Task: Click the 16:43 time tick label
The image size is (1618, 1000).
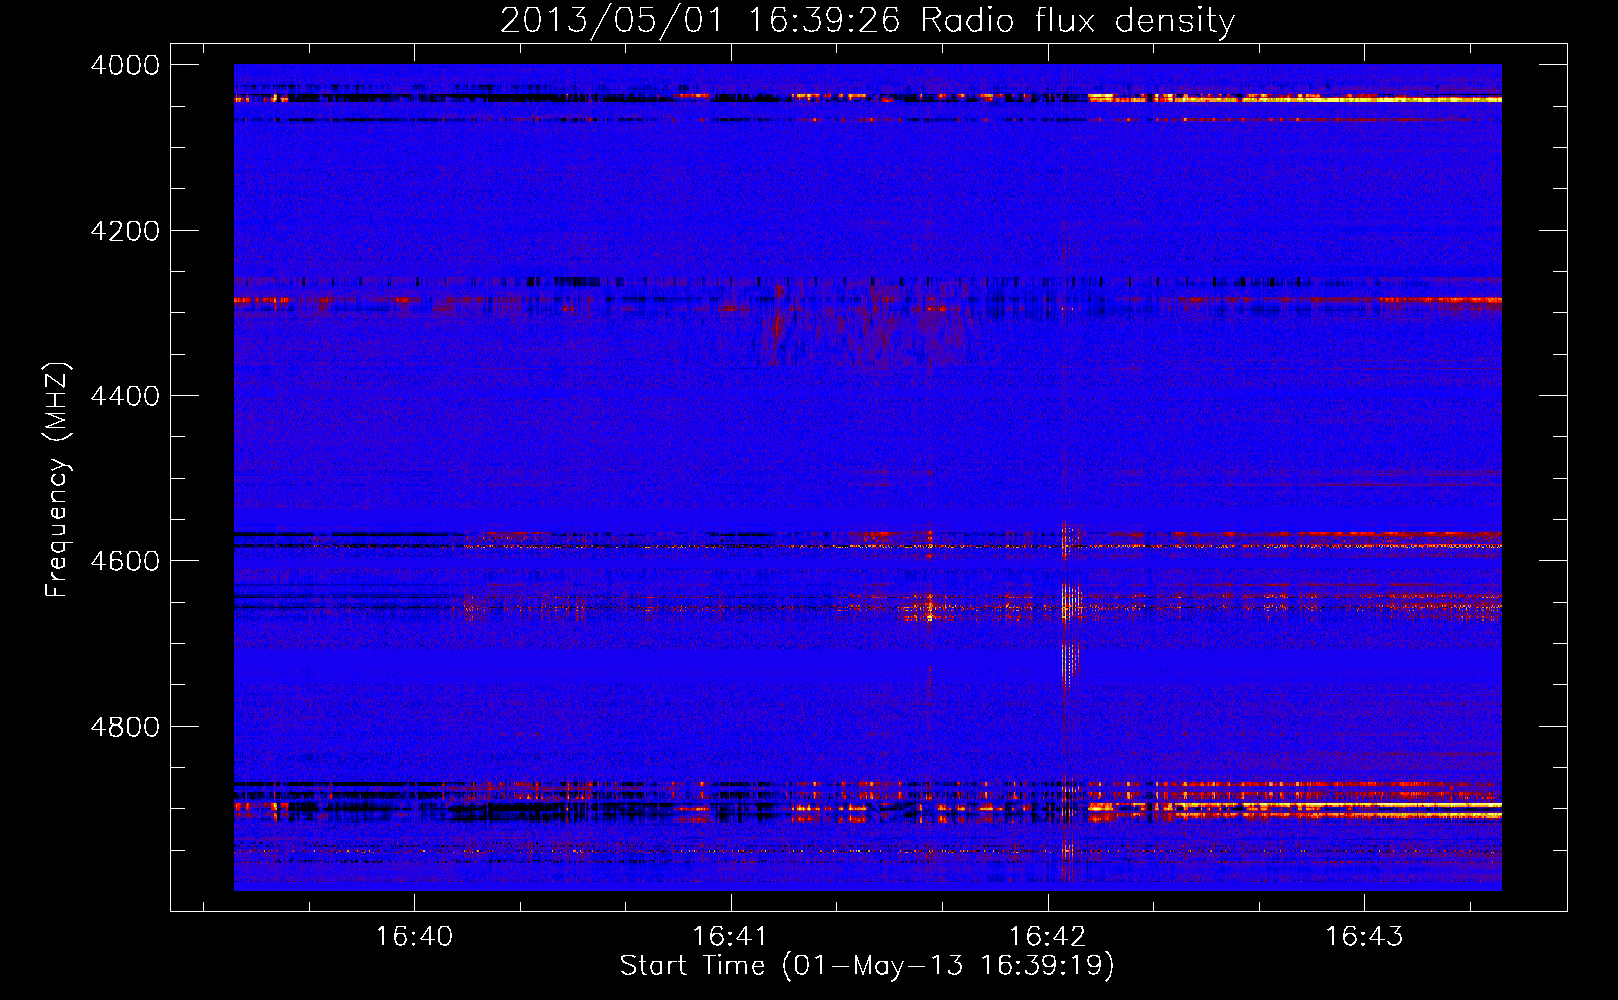Action: pyautogui.click(x=1364, y=936)
